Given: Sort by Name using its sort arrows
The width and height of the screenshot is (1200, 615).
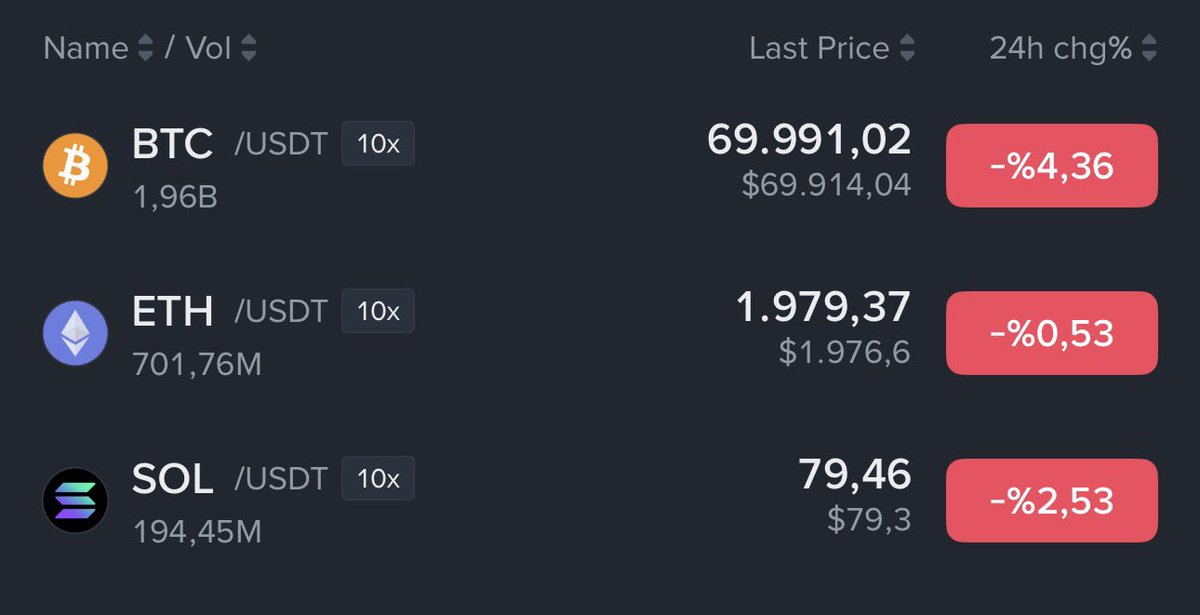Looking at the screenshot, I should tap(146, 48).
